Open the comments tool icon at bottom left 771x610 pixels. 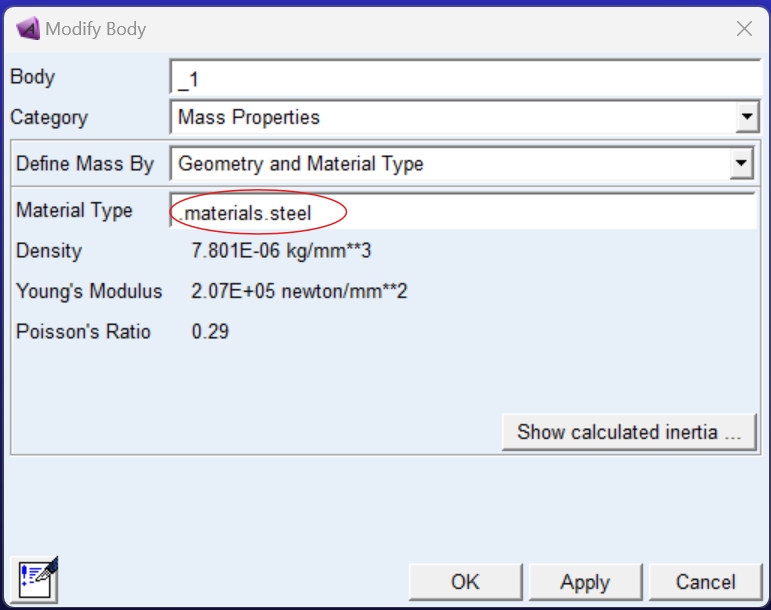pyautogui.click(x=34, y=581)
